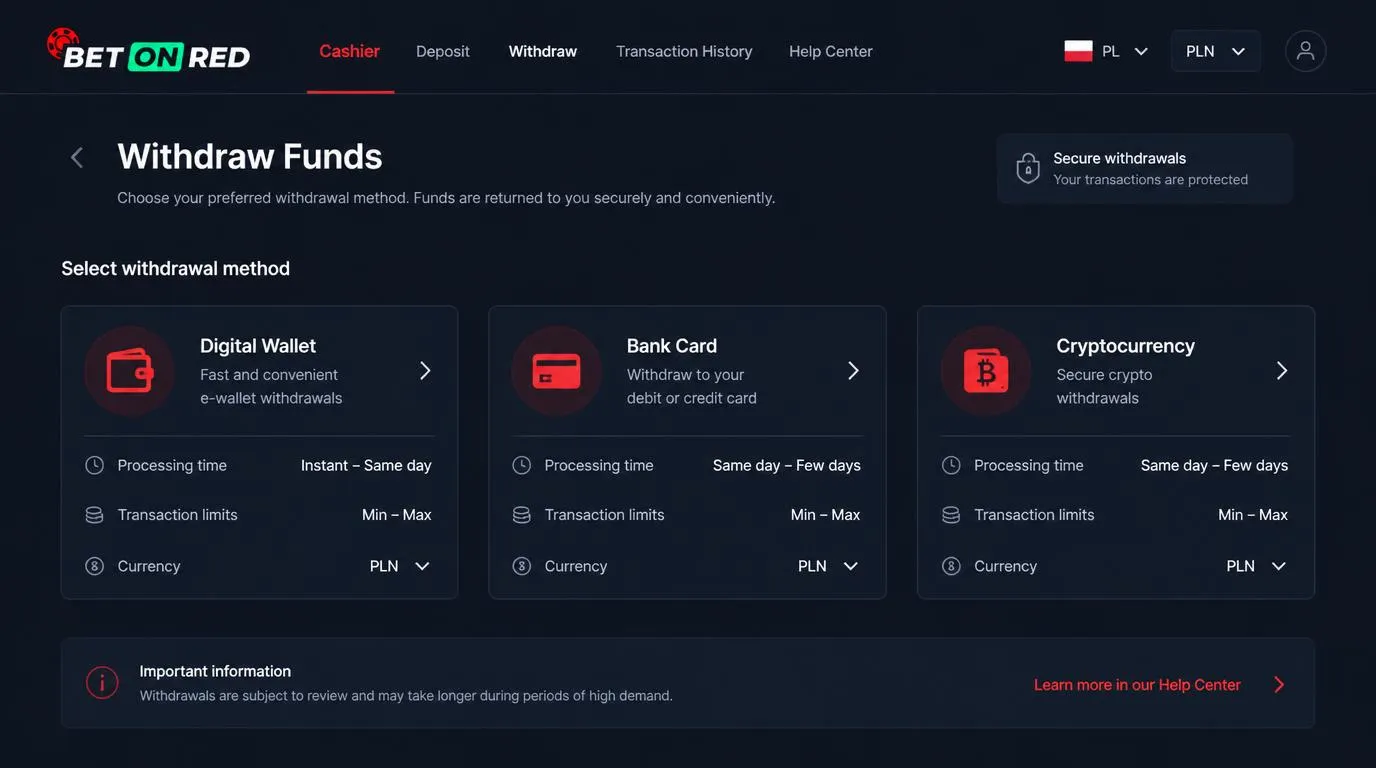This screenshot has height=768, width=1376.
Task: Click the red Bank Card icon
Action: click(x=557, y=371)
